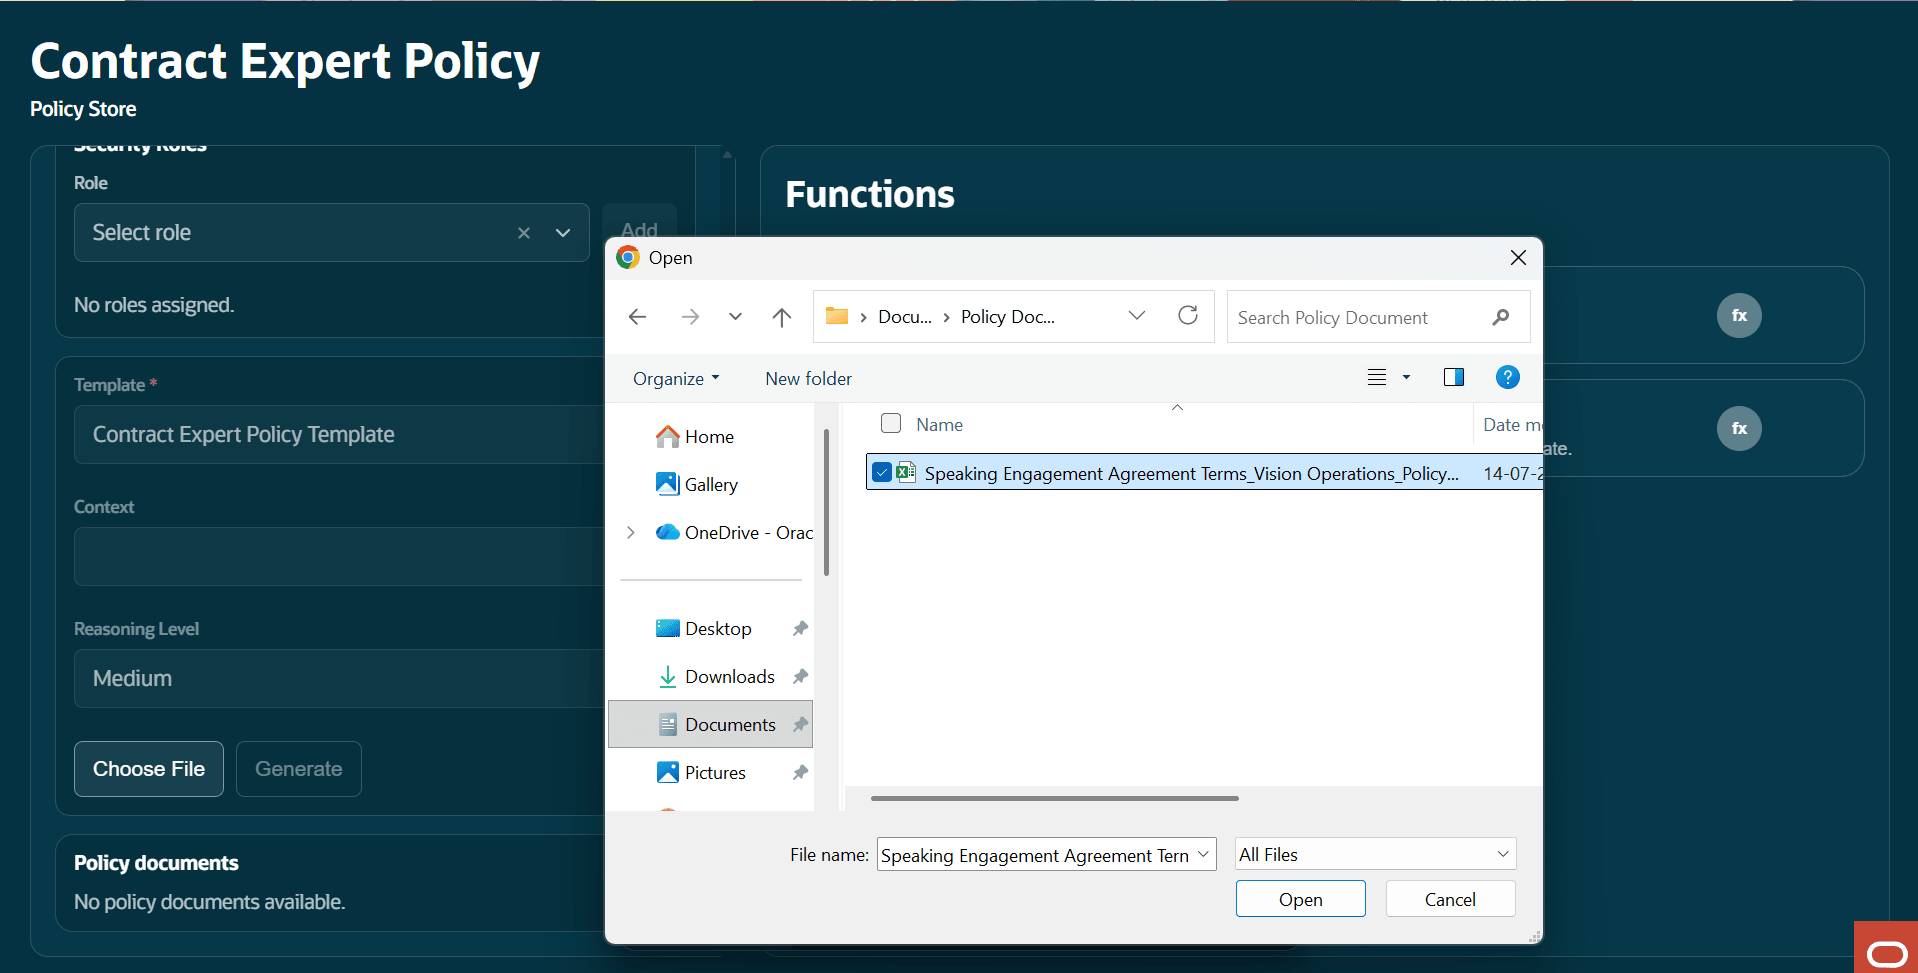Image resolution: width=1918 pixels, height=973 pixels.
Task: Click the upper fx function icon
Action: (1739, 316)
